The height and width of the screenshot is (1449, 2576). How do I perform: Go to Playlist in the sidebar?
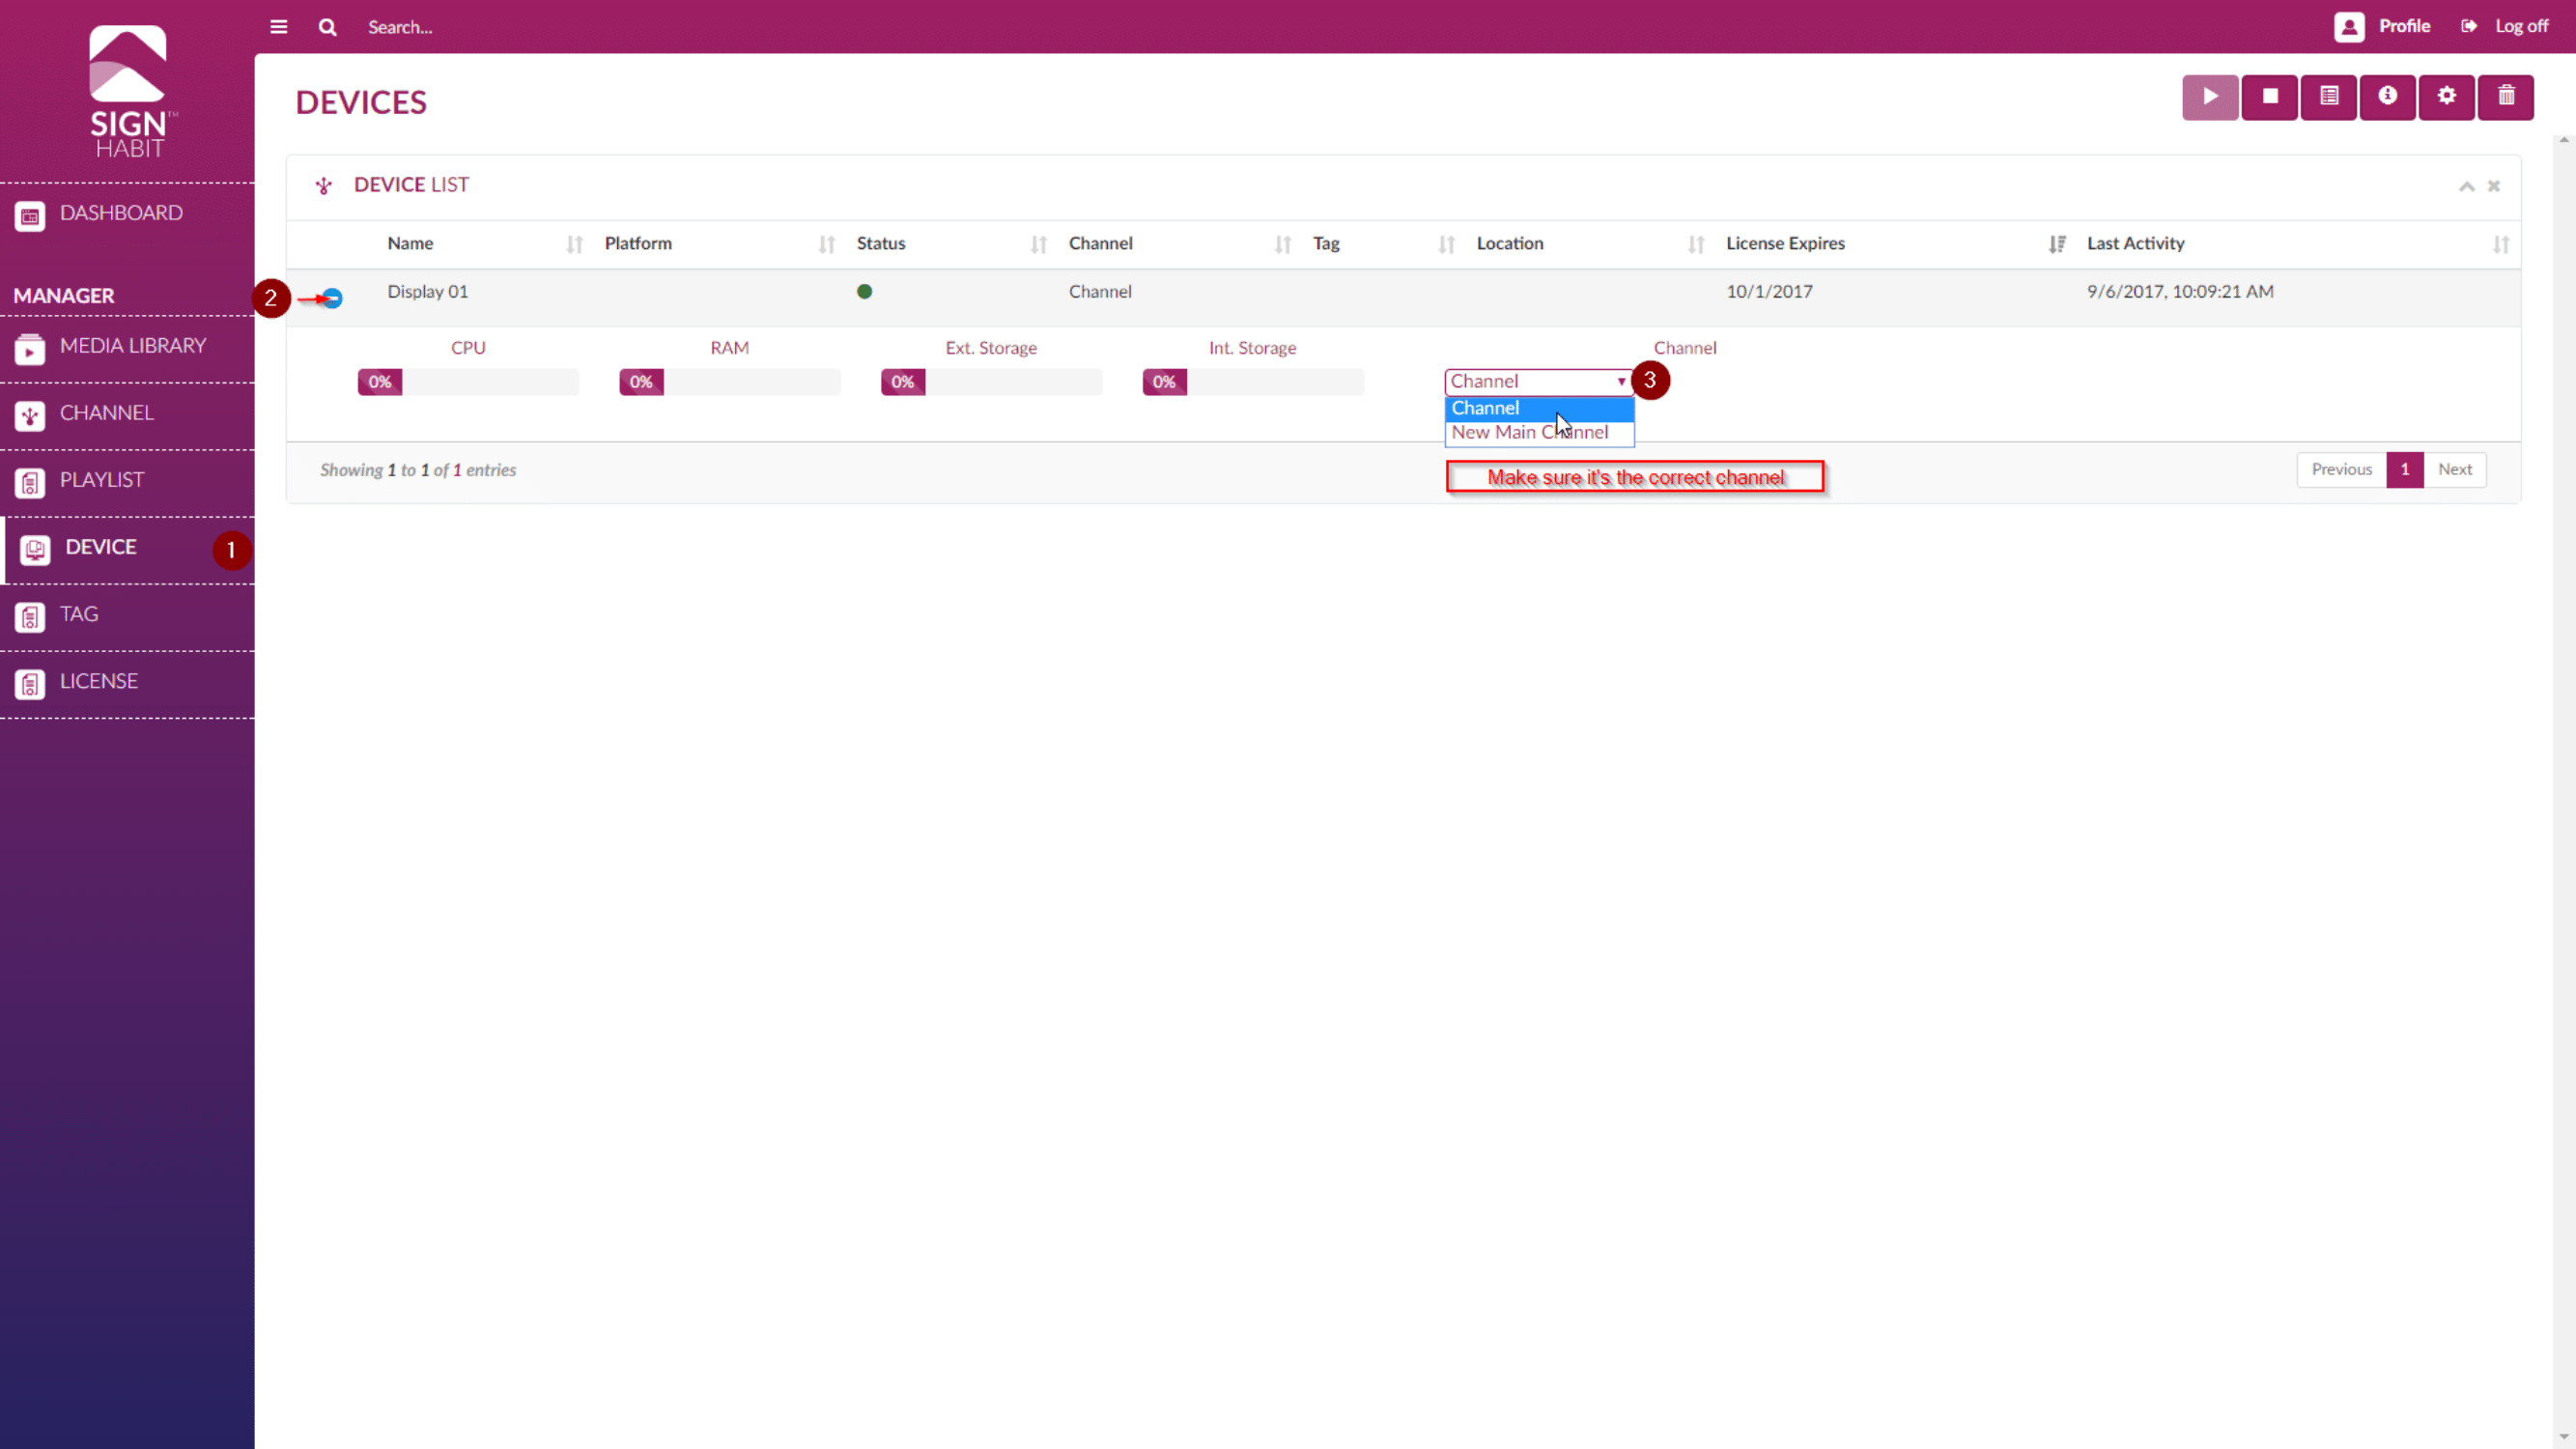tap(102, 480)
